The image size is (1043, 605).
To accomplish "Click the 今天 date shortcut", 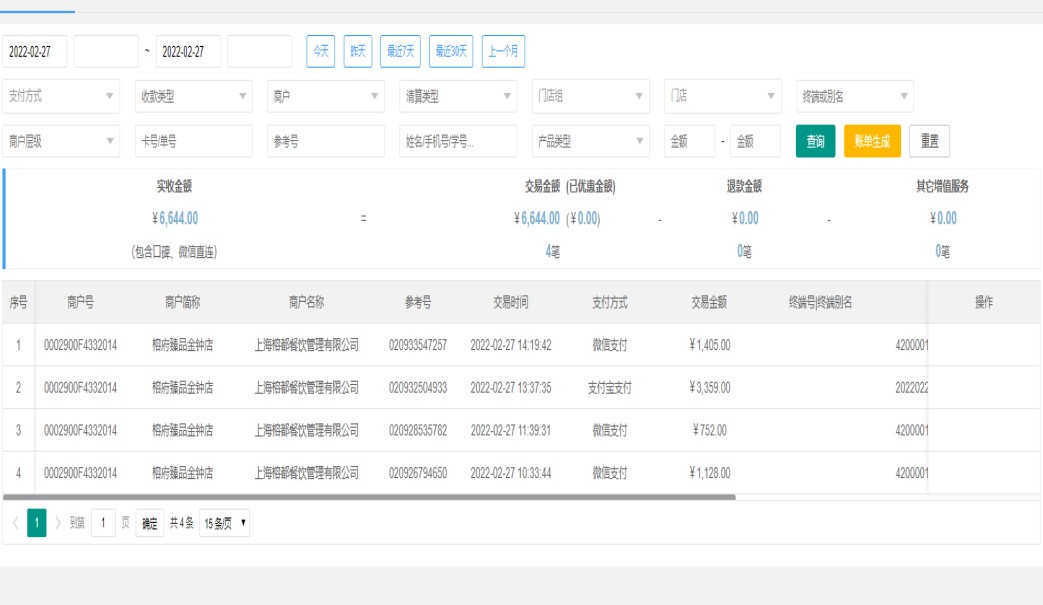I will (x=320, y=51).
